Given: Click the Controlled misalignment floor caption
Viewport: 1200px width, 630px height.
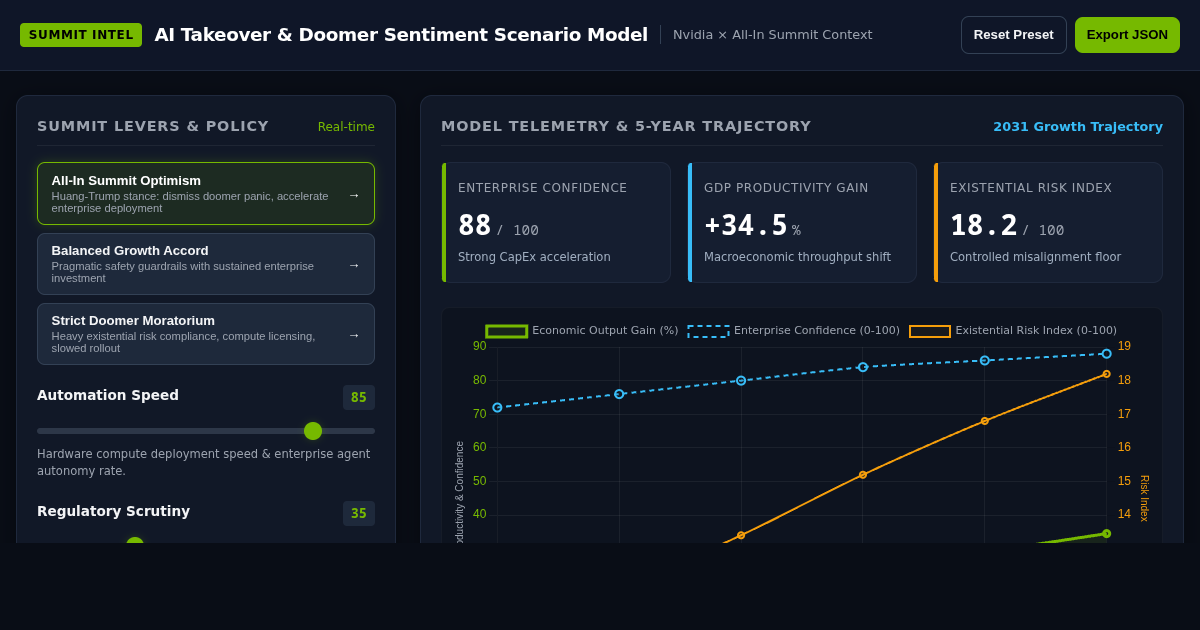Looking at the screenshot, I should click(x=1035, y=257).
